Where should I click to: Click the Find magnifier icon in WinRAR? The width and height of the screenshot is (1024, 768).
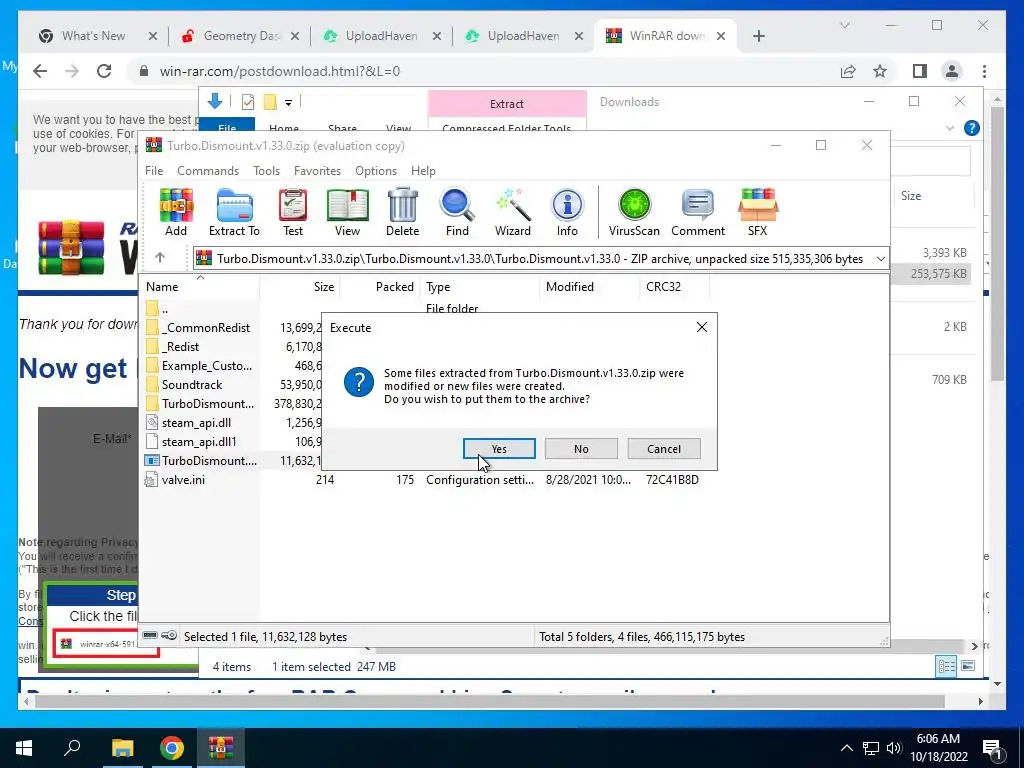point(457,212)
